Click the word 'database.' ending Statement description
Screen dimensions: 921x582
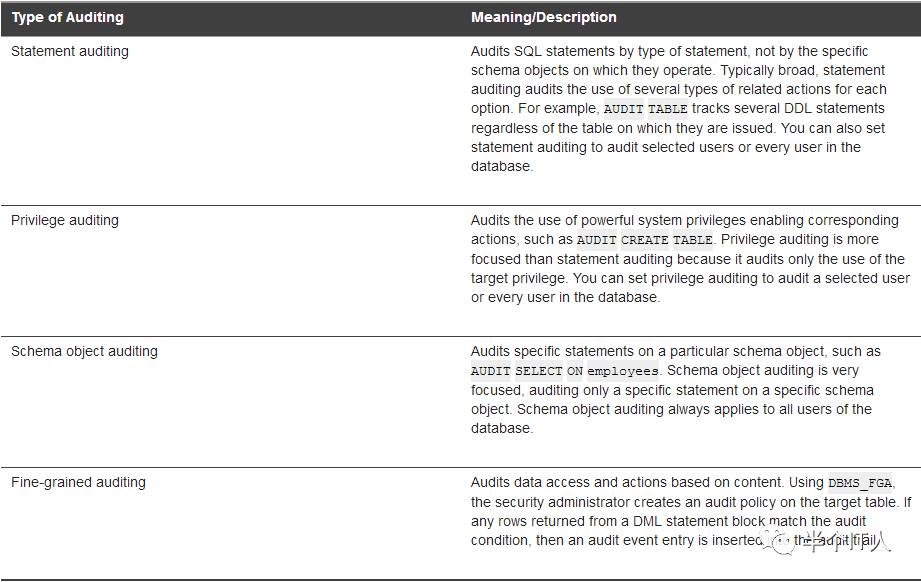pos(502,166)
